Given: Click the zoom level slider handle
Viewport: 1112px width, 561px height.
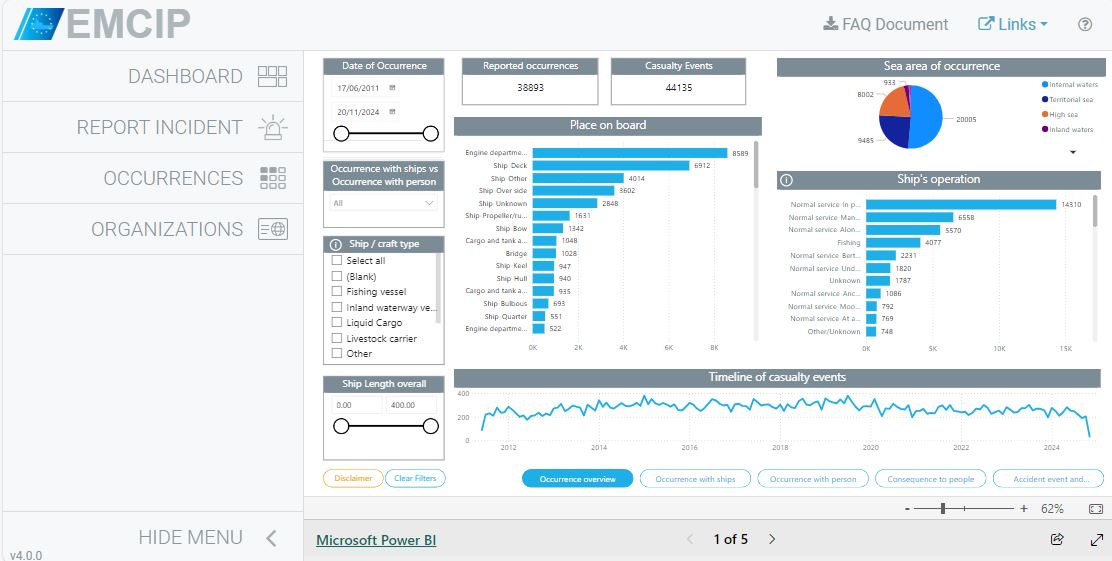Looking at the screenshot, I should point(943,509).
